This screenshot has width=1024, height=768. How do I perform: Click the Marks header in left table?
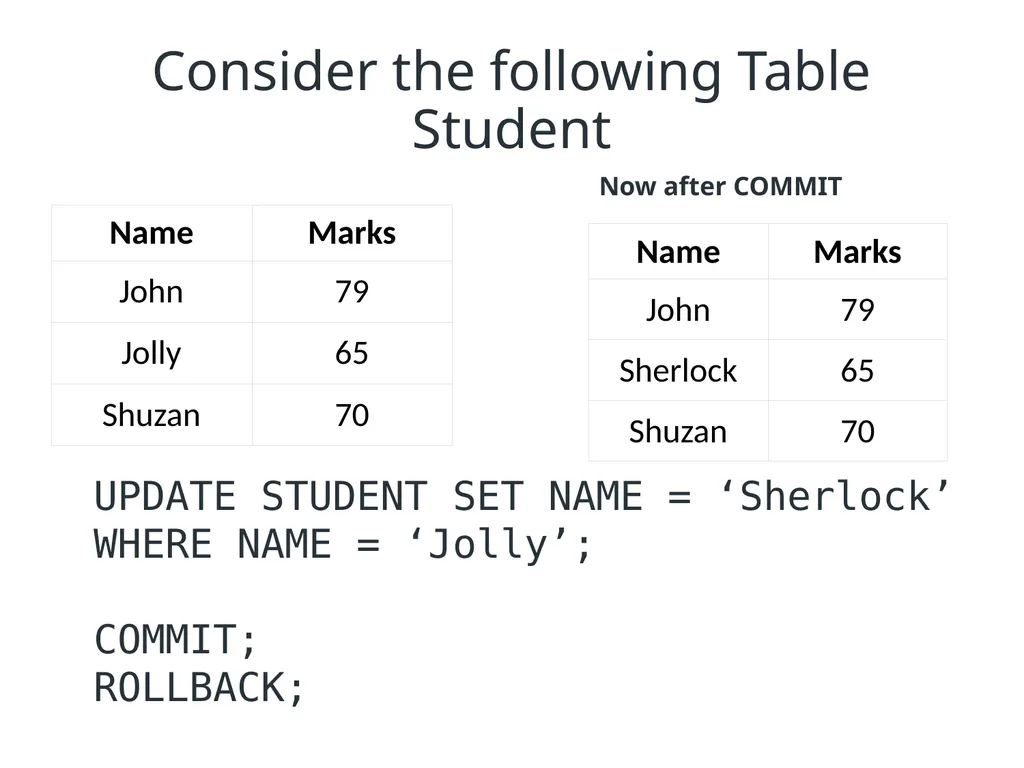click(352, 233)
